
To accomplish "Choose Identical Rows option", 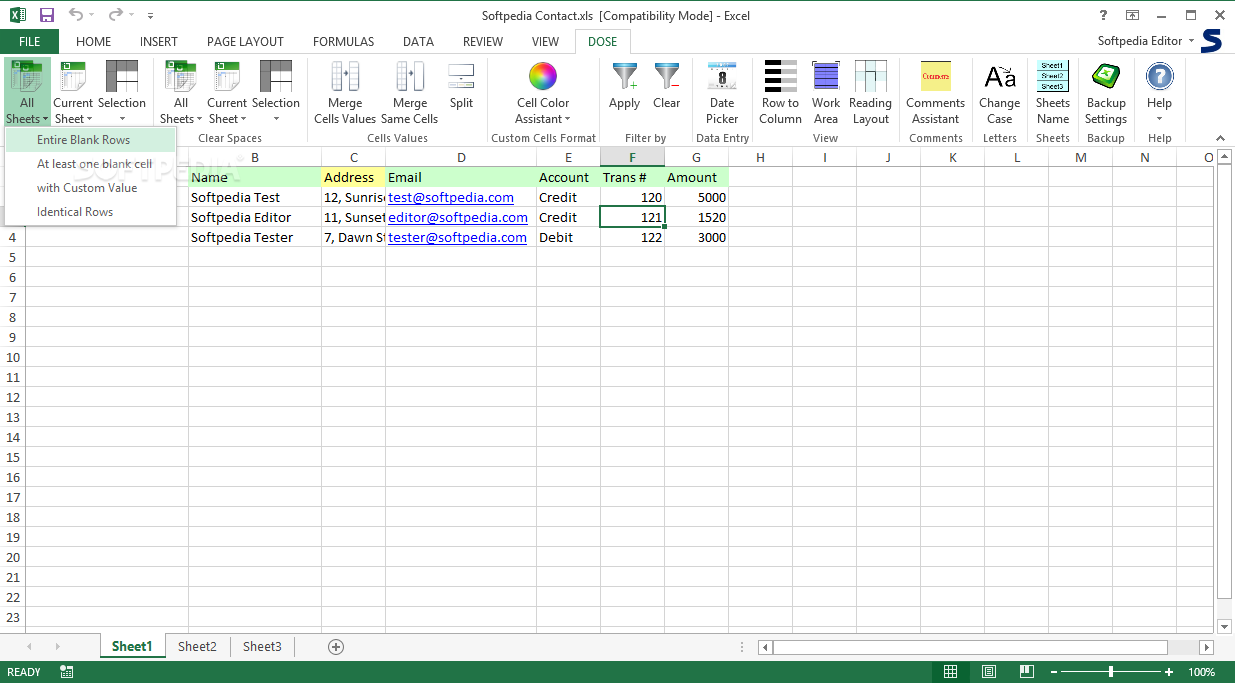I will point(90,212).
